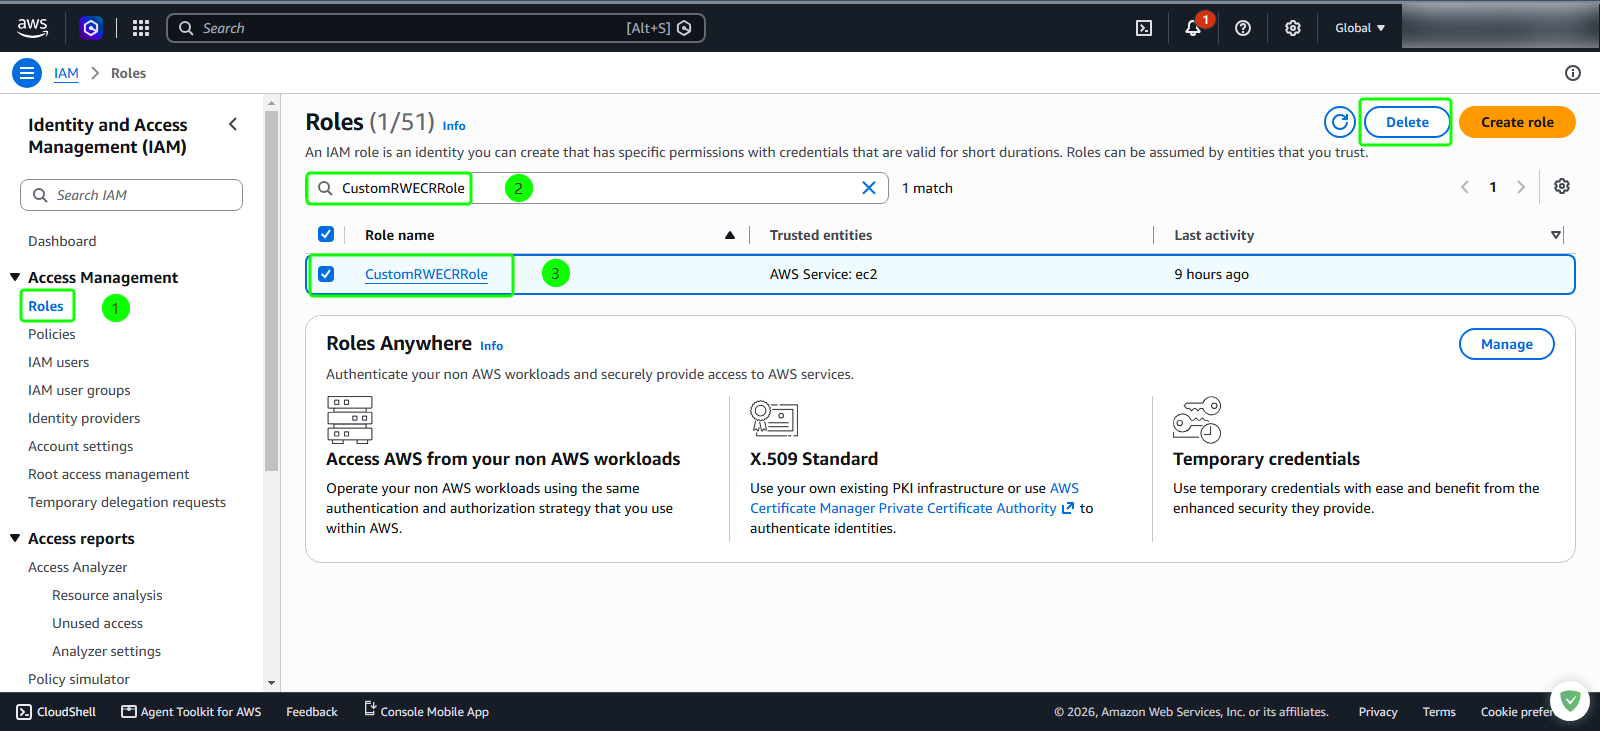Open the services grid menu icon
Image resolution: width=1600 pixels, height=731 pixels.
[141, 28]
